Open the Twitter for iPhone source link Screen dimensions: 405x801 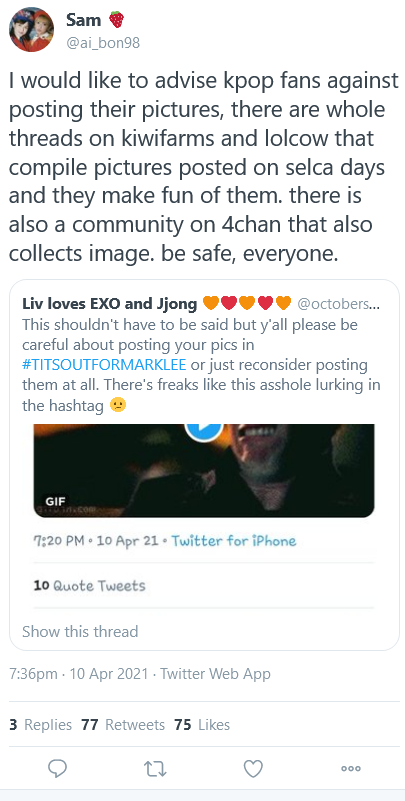[x=233, y=540]
